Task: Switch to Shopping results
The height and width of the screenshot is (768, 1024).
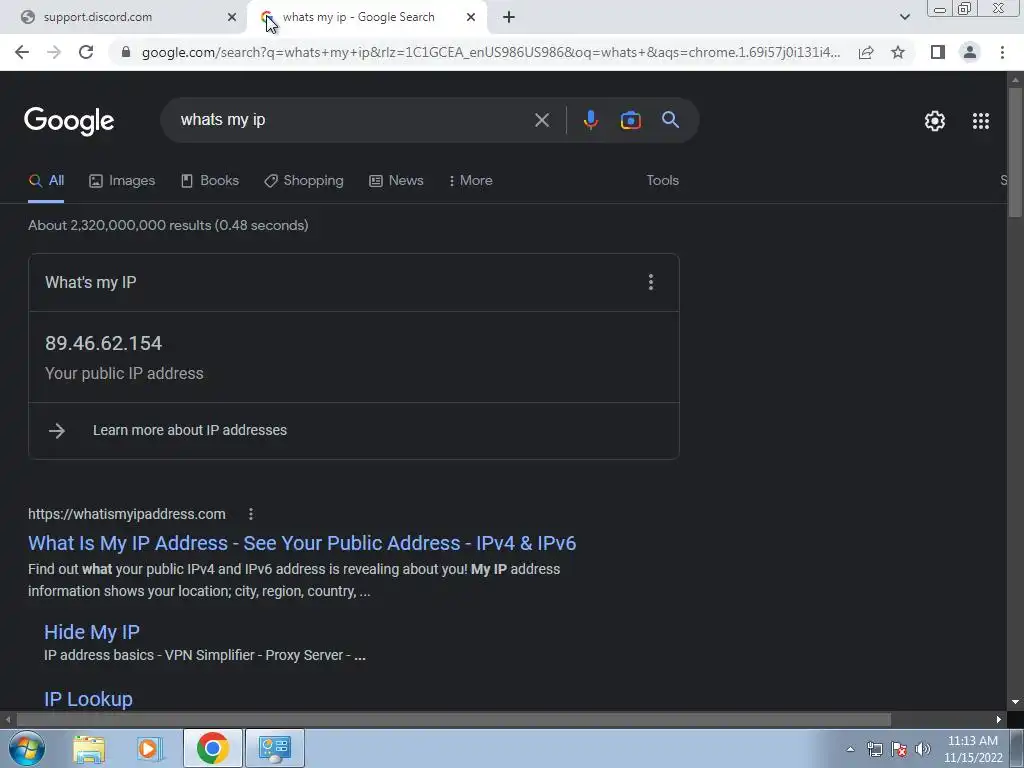Action: [304, 181]
